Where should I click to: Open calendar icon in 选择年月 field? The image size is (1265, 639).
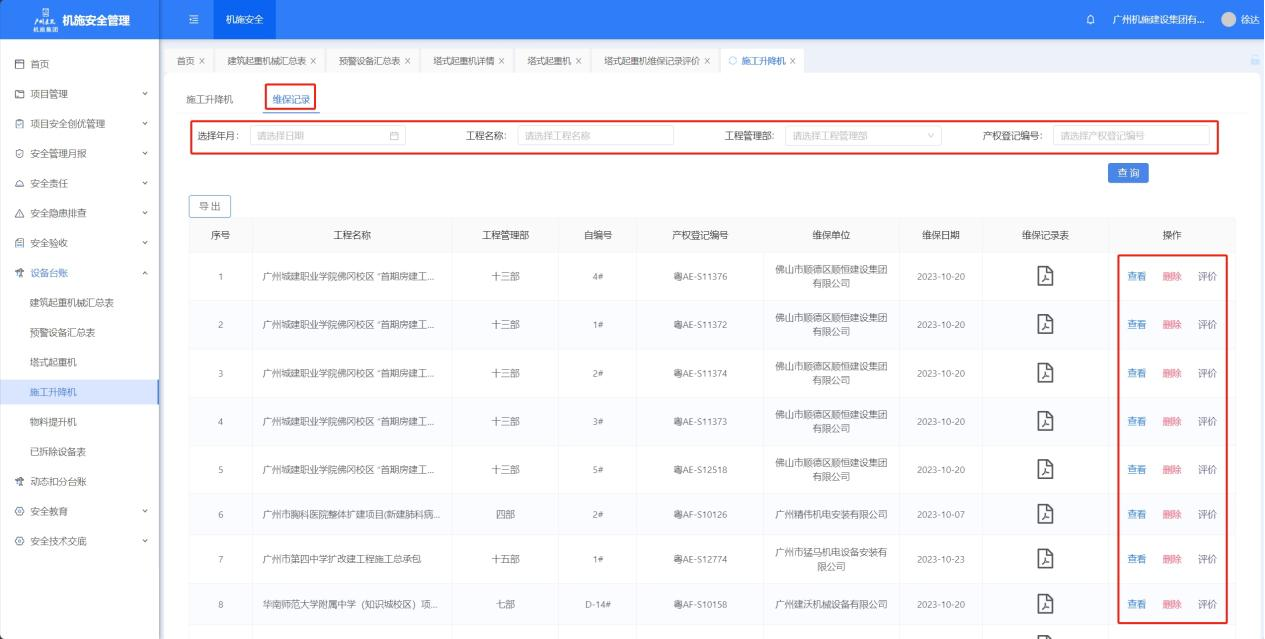click(394, 136)
